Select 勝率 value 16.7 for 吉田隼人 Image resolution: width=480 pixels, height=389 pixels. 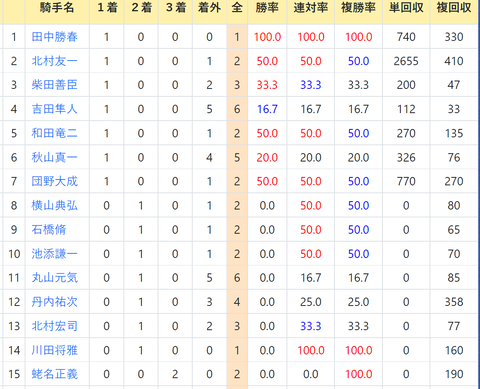267,109
